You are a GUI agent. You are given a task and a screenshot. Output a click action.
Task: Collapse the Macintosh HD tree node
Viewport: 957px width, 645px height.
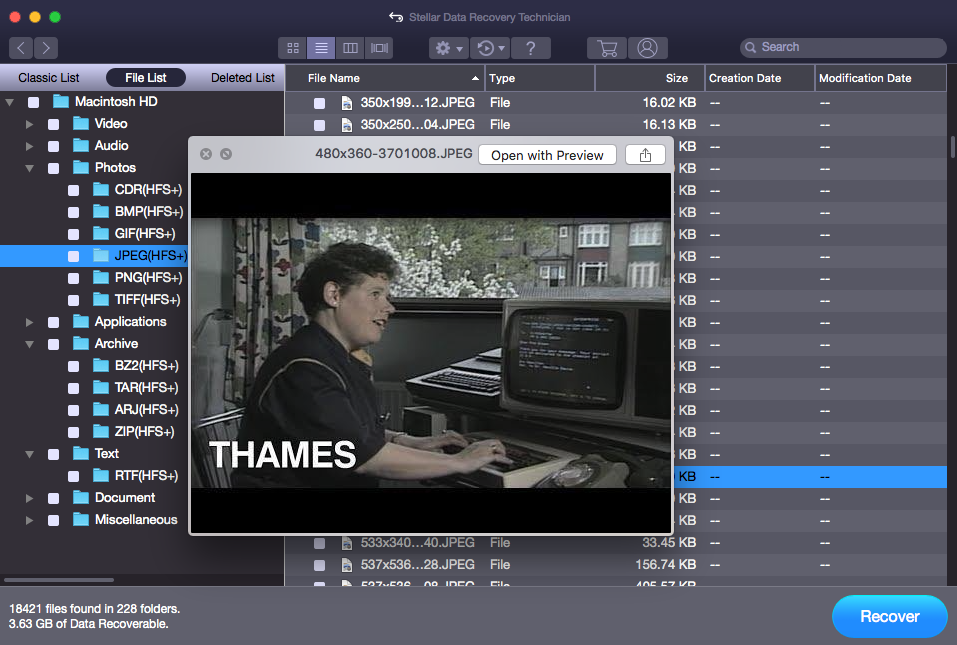pyautogui.click(x=10, y=103)
